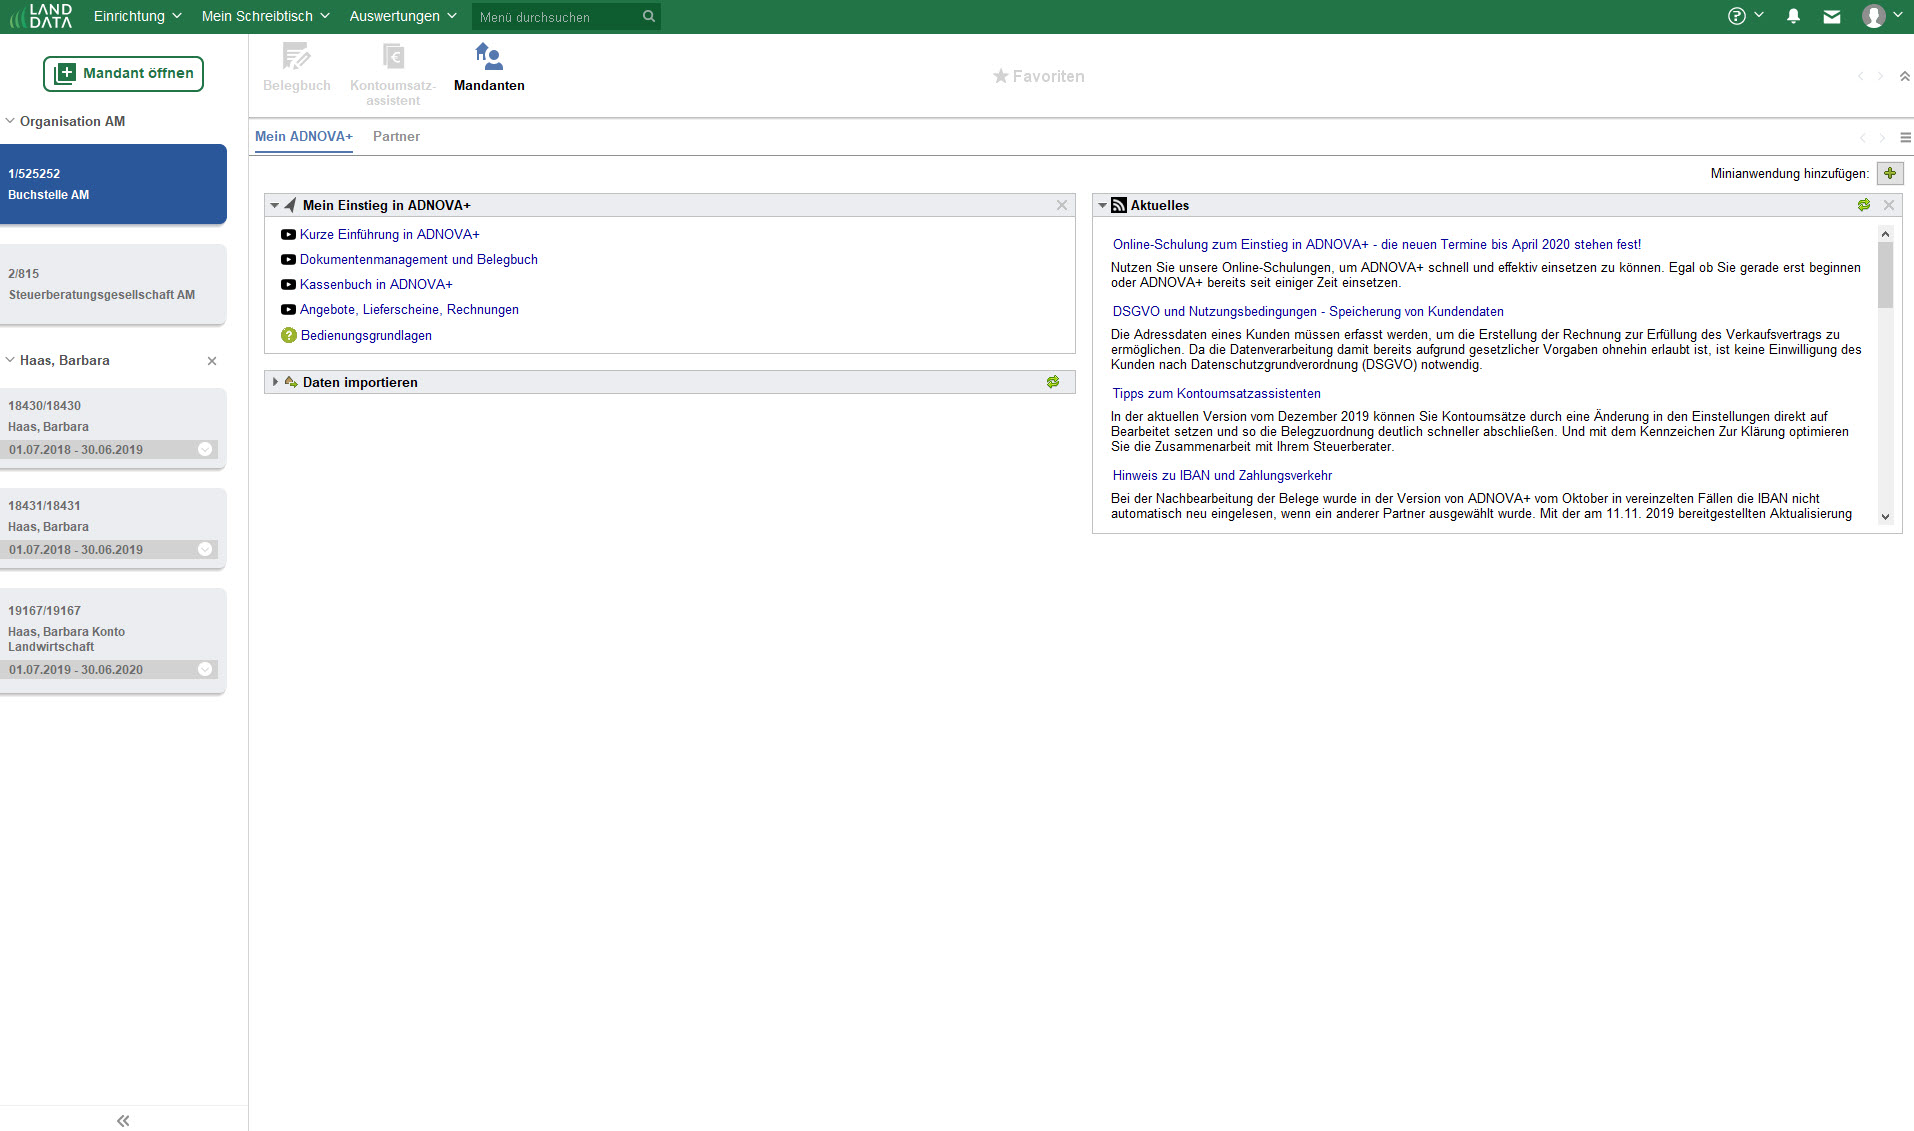Image resolution: width=1914 pixels, height=1131 pixels.
Task: Click the Mandant öffnen button
Action: (123, 73)
